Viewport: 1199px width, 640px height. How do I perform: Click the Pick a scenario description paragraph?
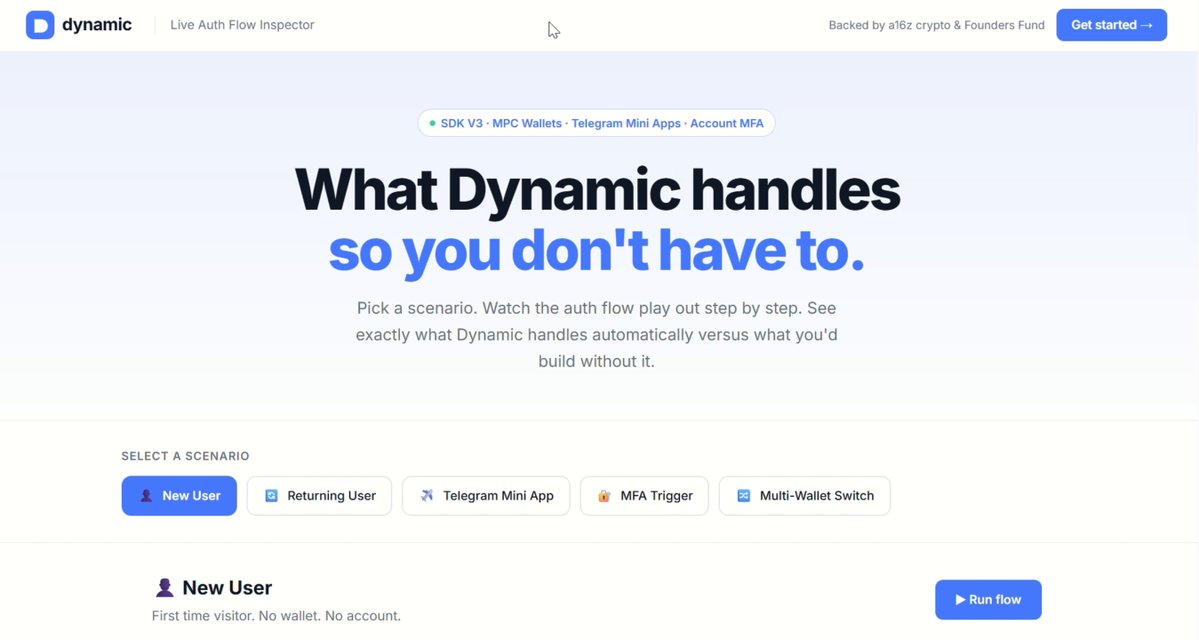coord(596,334)
